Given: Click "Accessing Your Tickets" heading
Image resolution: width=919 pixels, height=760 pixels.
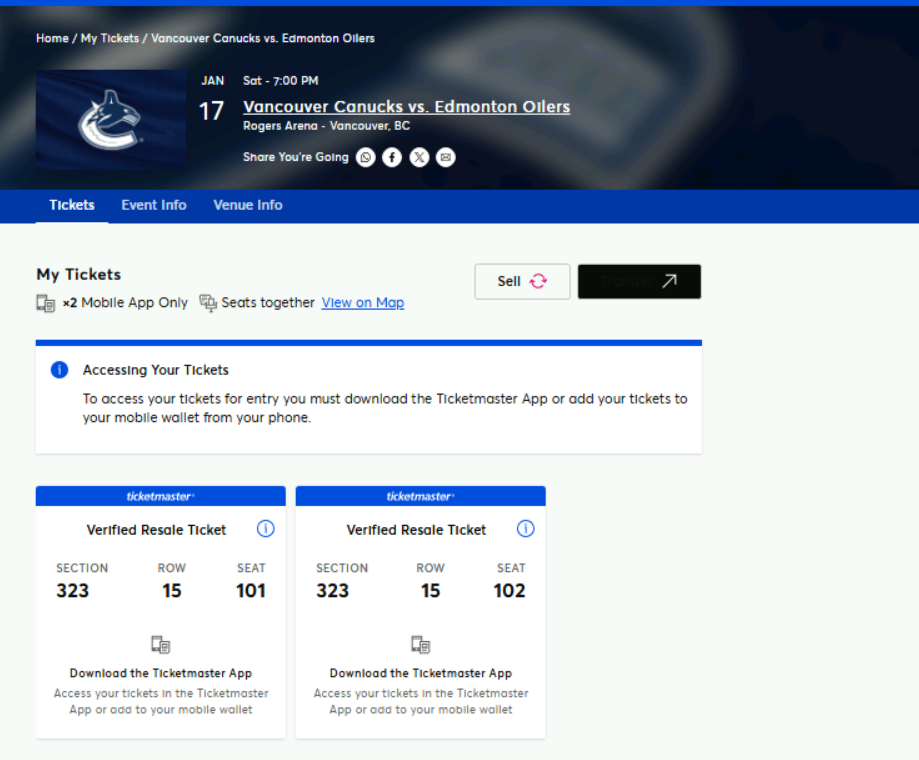Looking at the screenshot, I should tap(155, 370).
